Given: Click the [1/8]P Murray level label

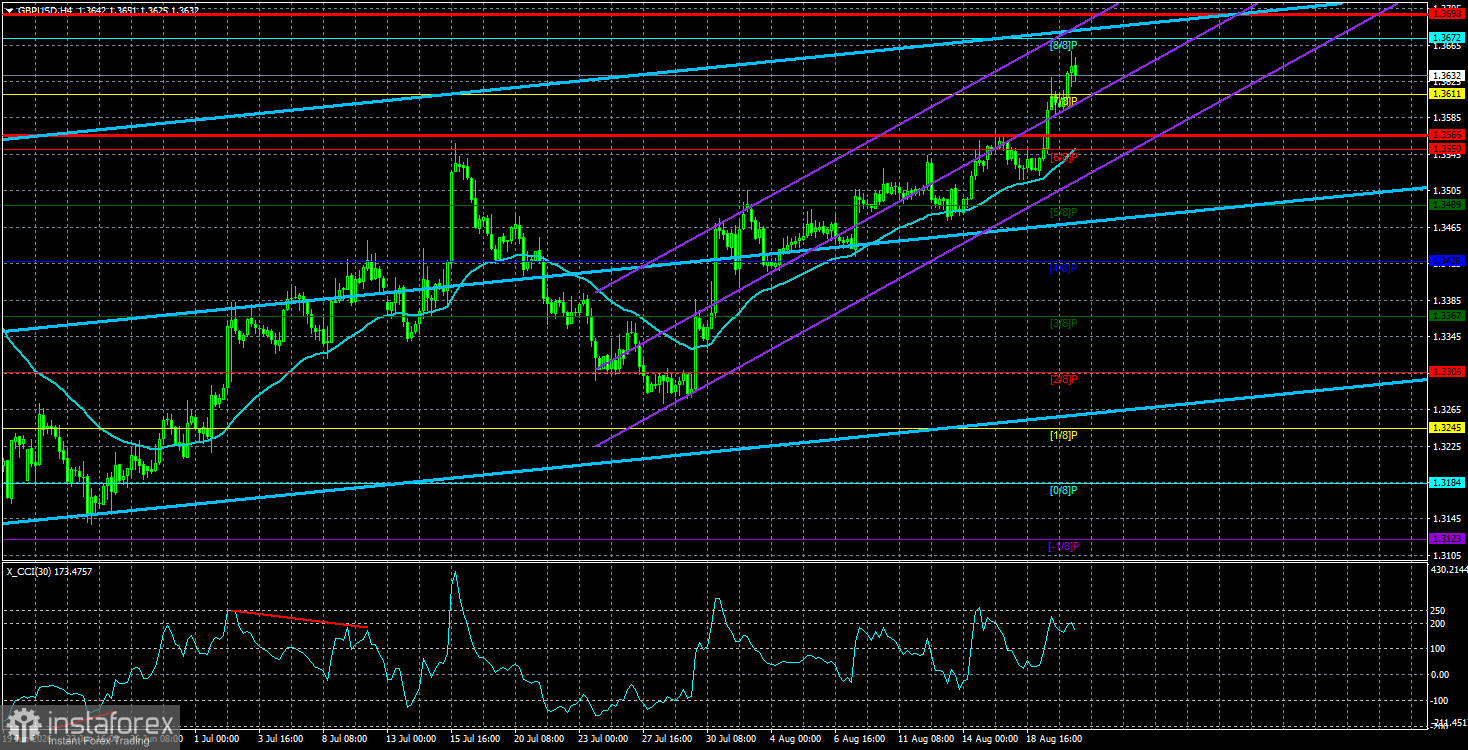Looking at the screenshot, I should click(1063, 436).
